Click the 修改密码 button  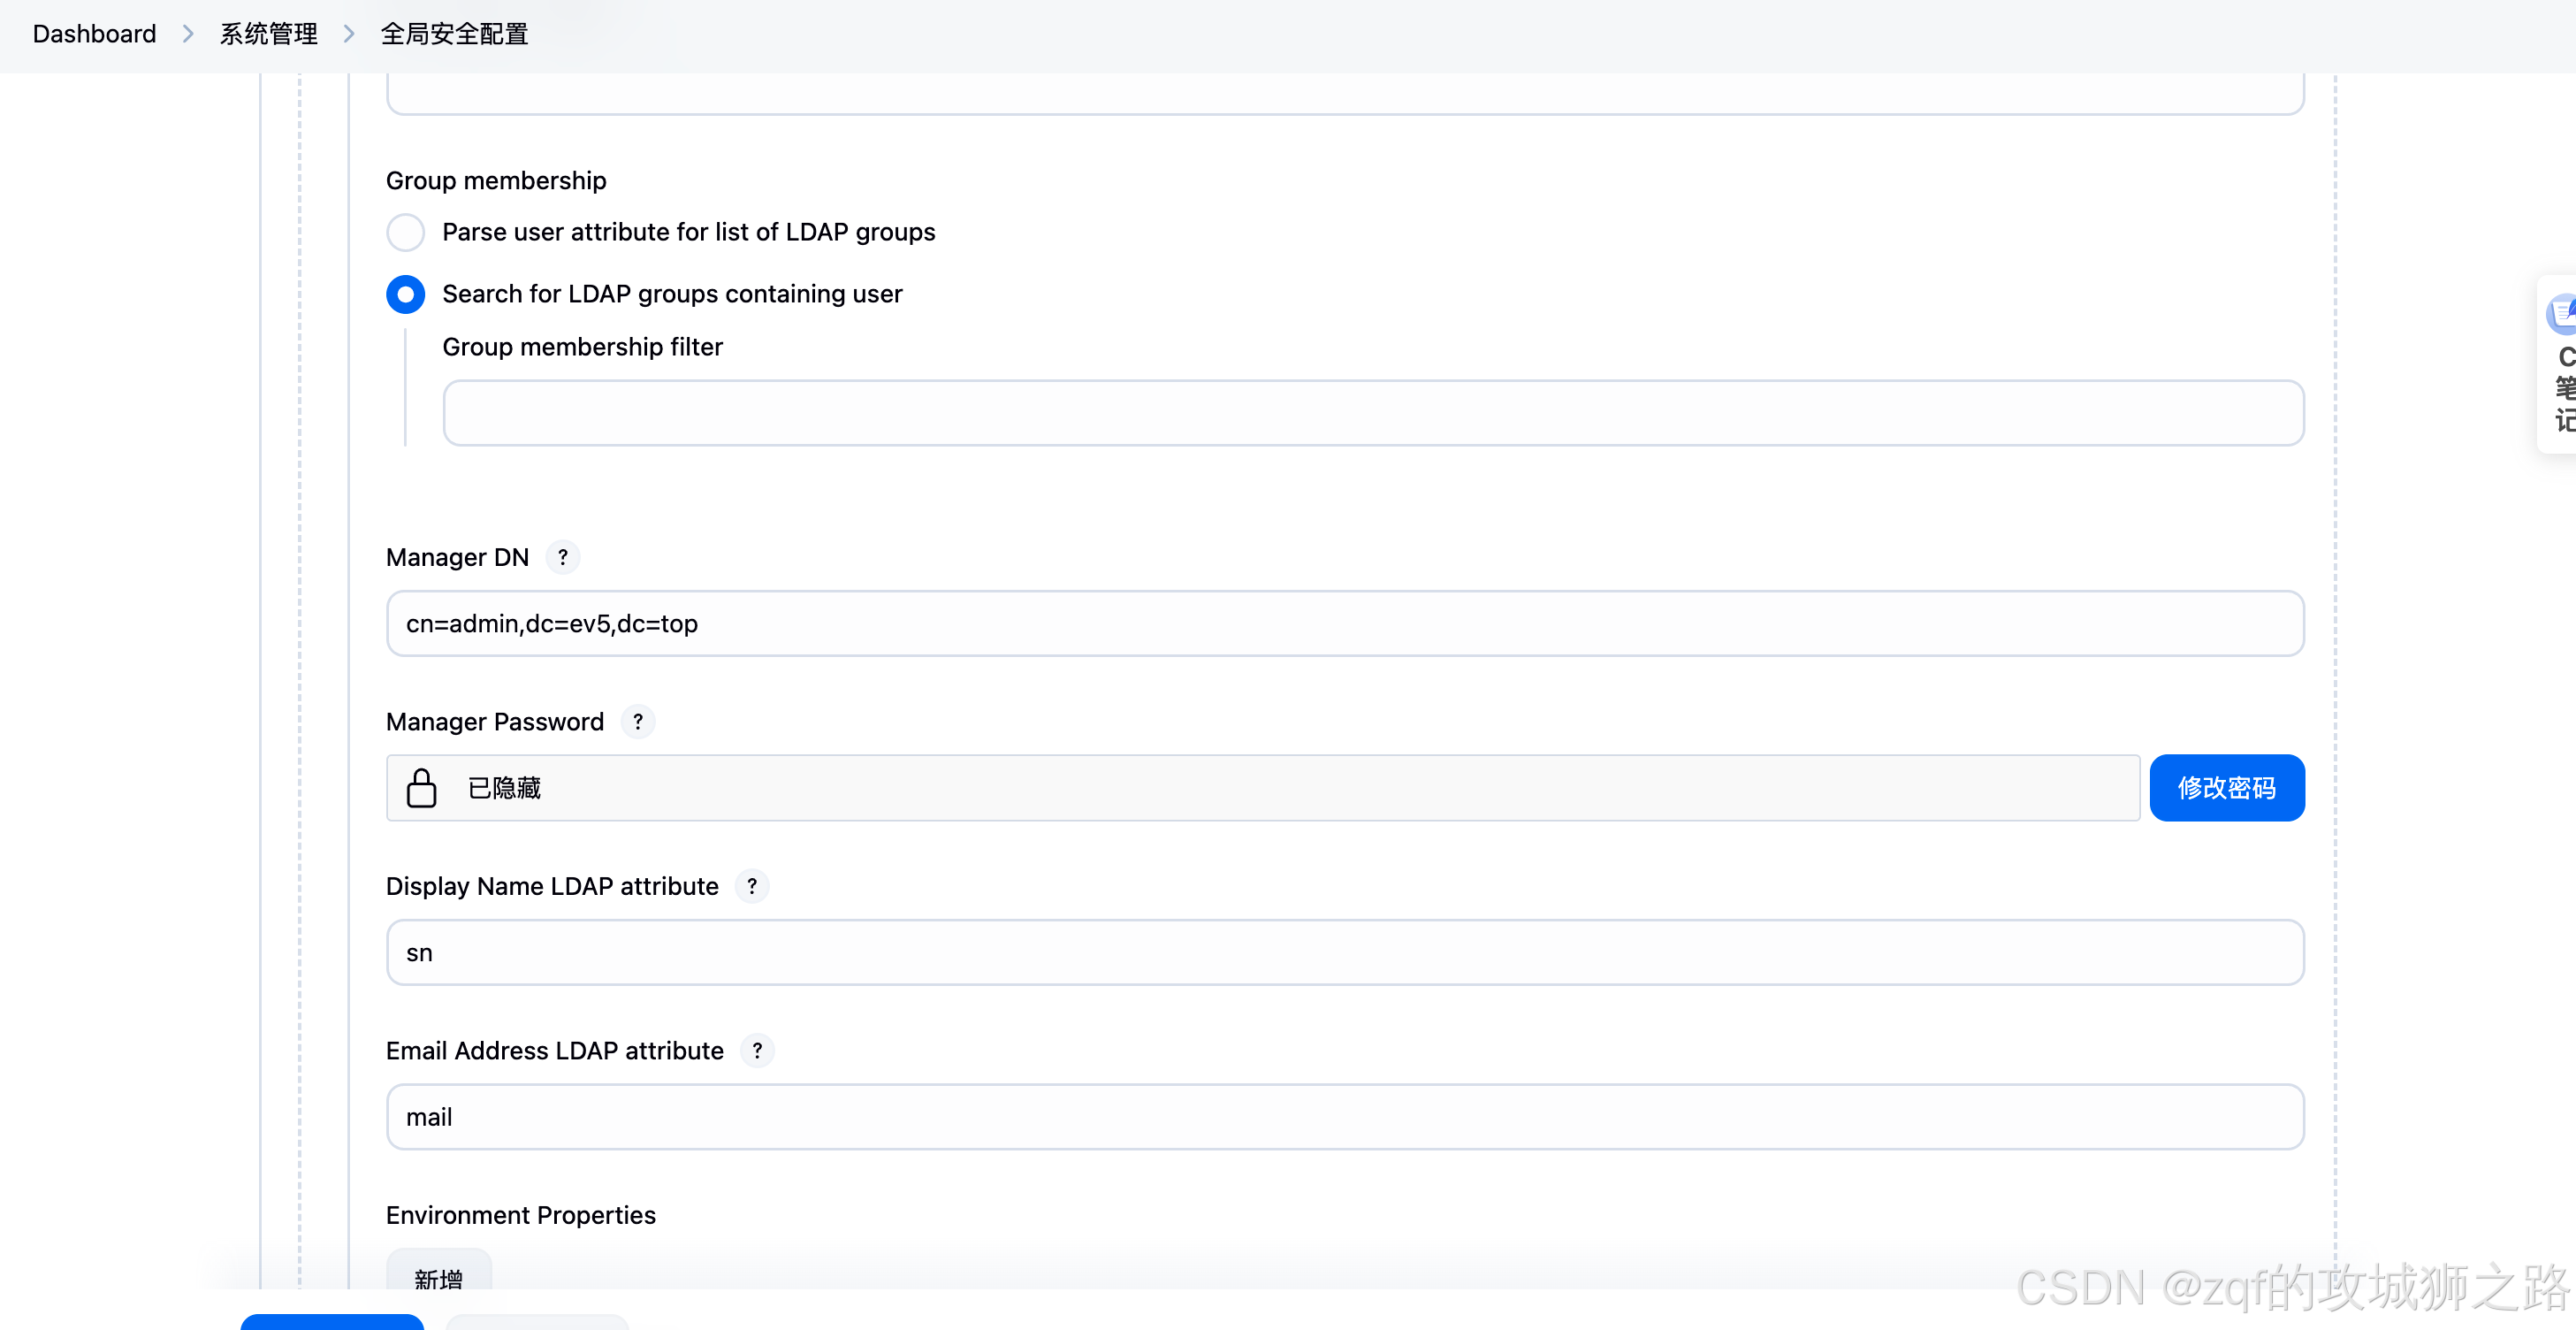point(2226,788)
